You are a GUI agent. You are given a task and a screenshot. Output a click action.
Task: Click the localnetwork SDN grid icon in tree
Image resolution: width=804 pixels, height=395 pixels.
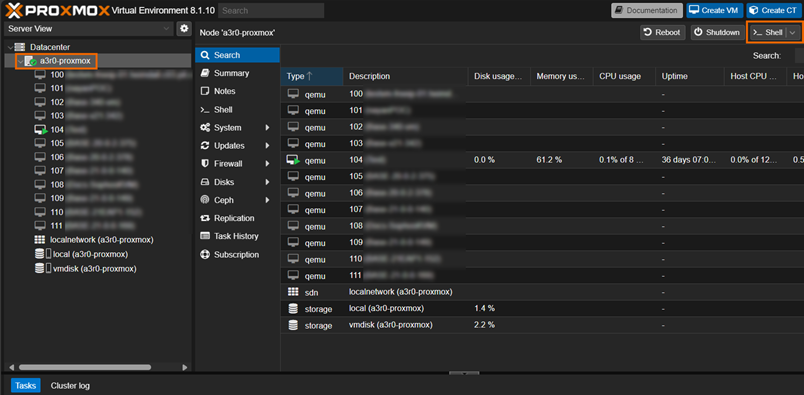[x=39, y=240]
